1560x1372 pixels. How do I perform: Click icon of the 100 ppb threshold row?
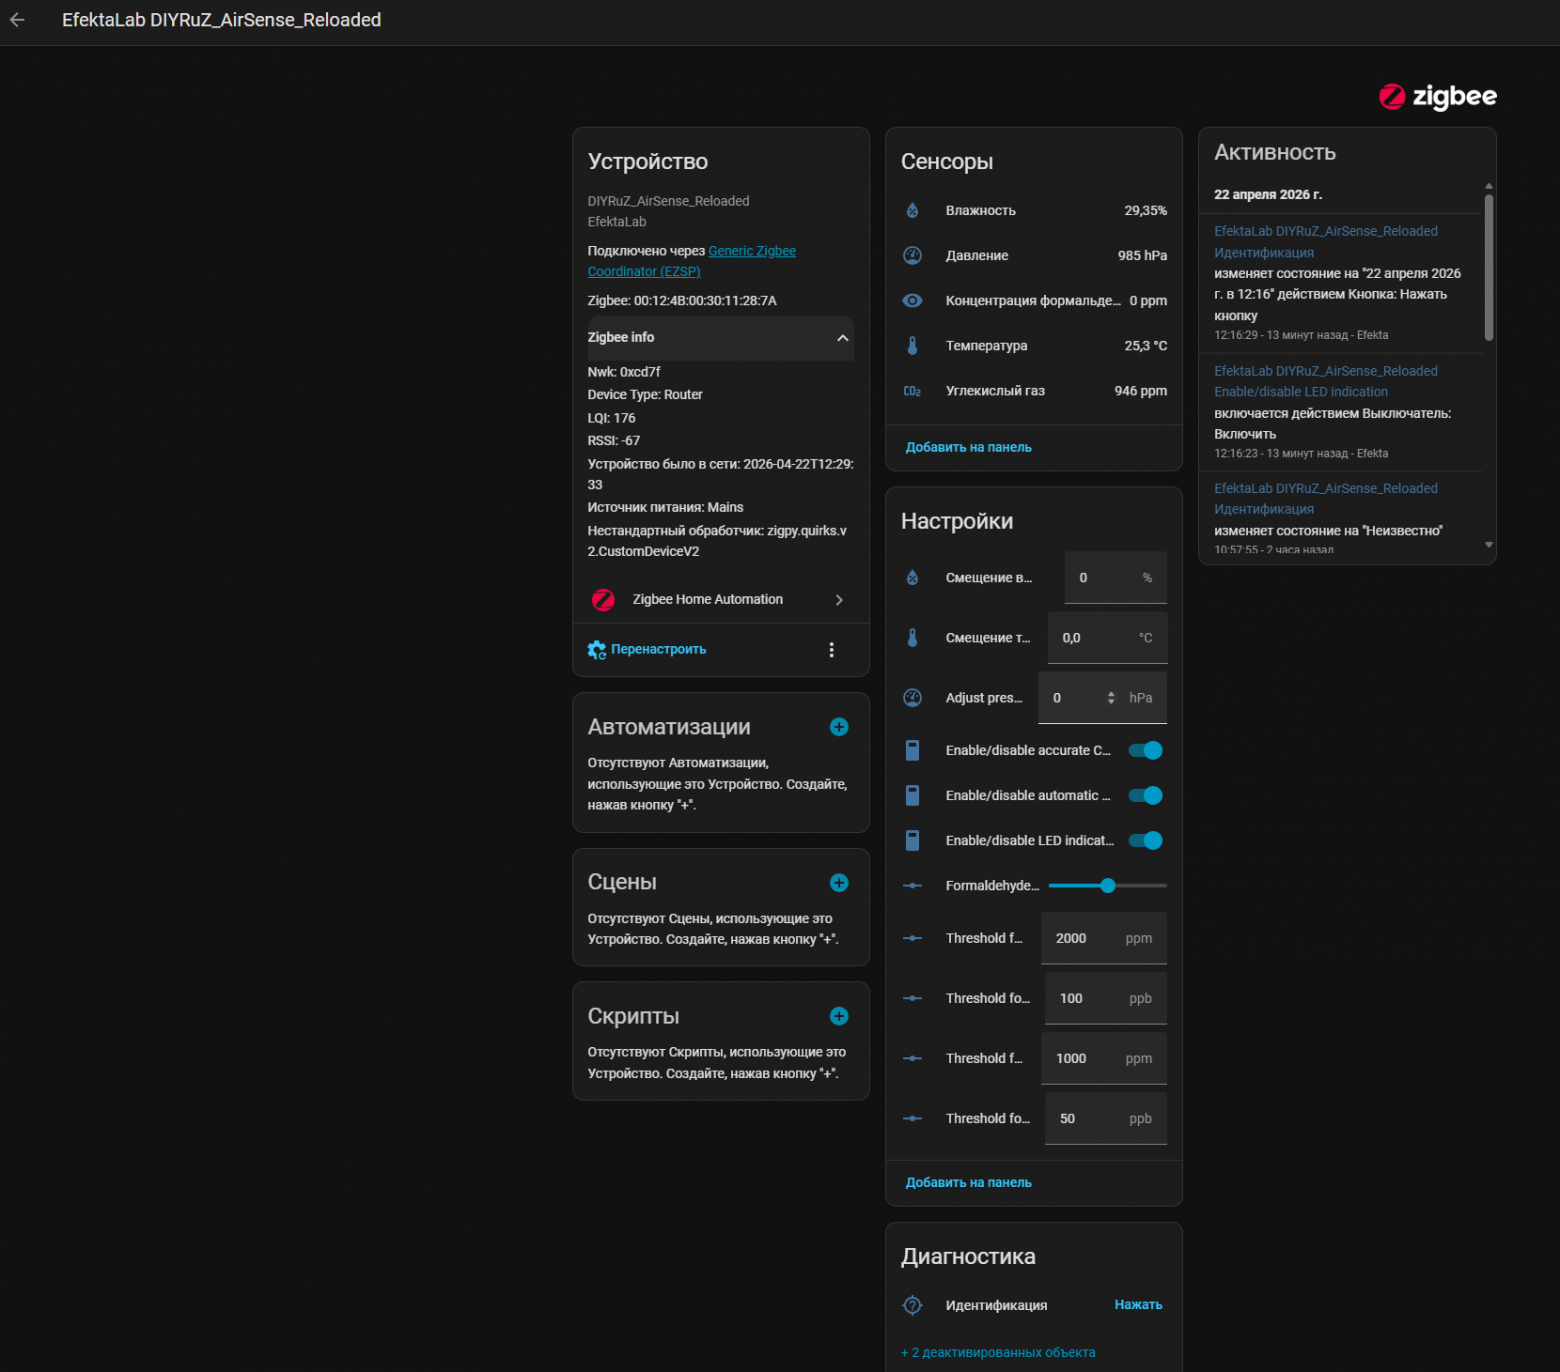(912, 998)
